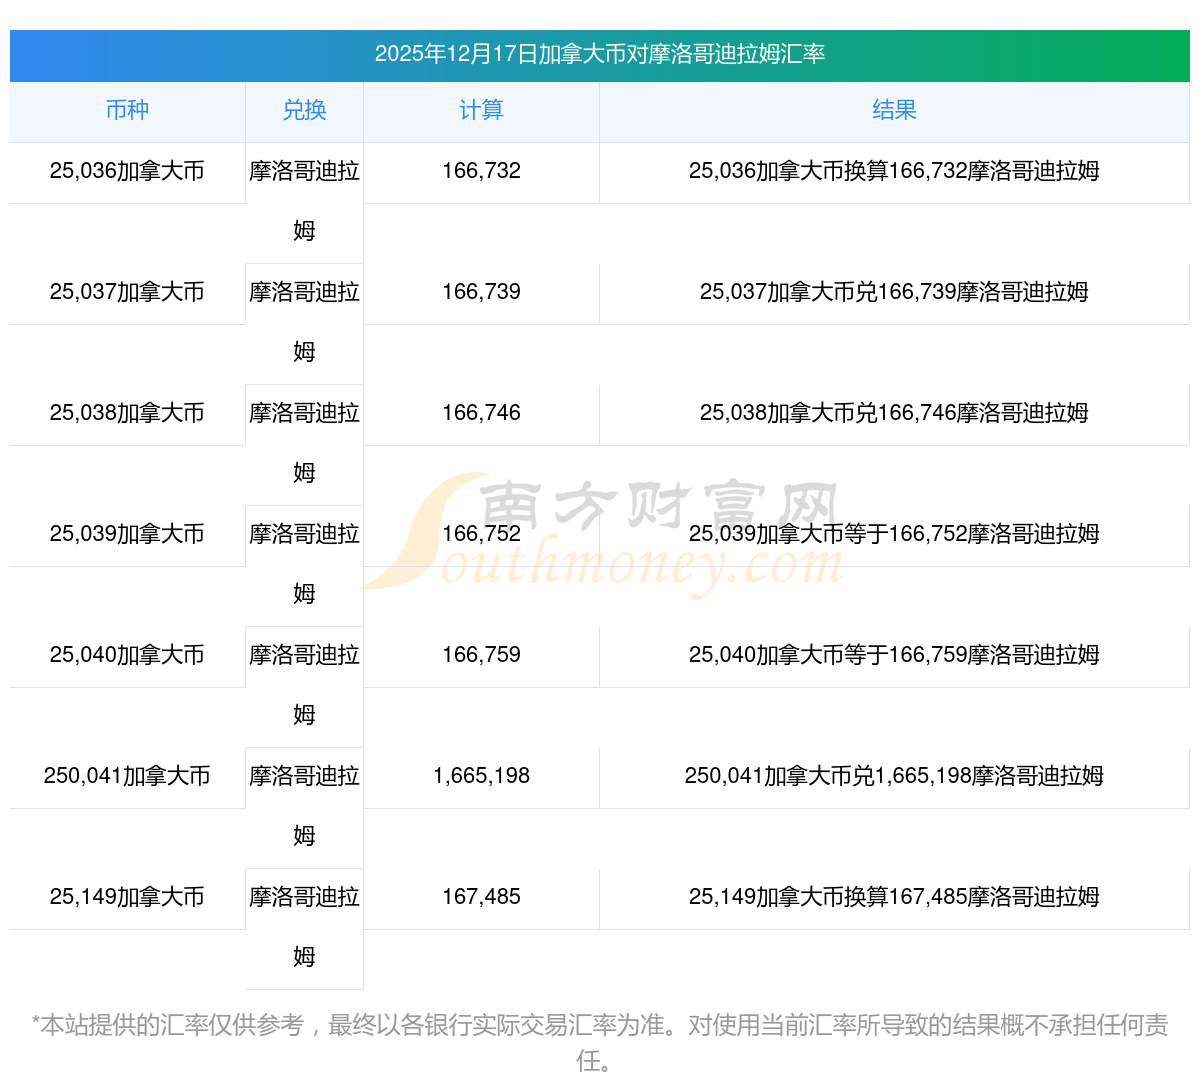Viewport: 1200px width, 1092px height.
Task: Select the 25,036加拿大币 currency cell
Action: tap(127, 171)
